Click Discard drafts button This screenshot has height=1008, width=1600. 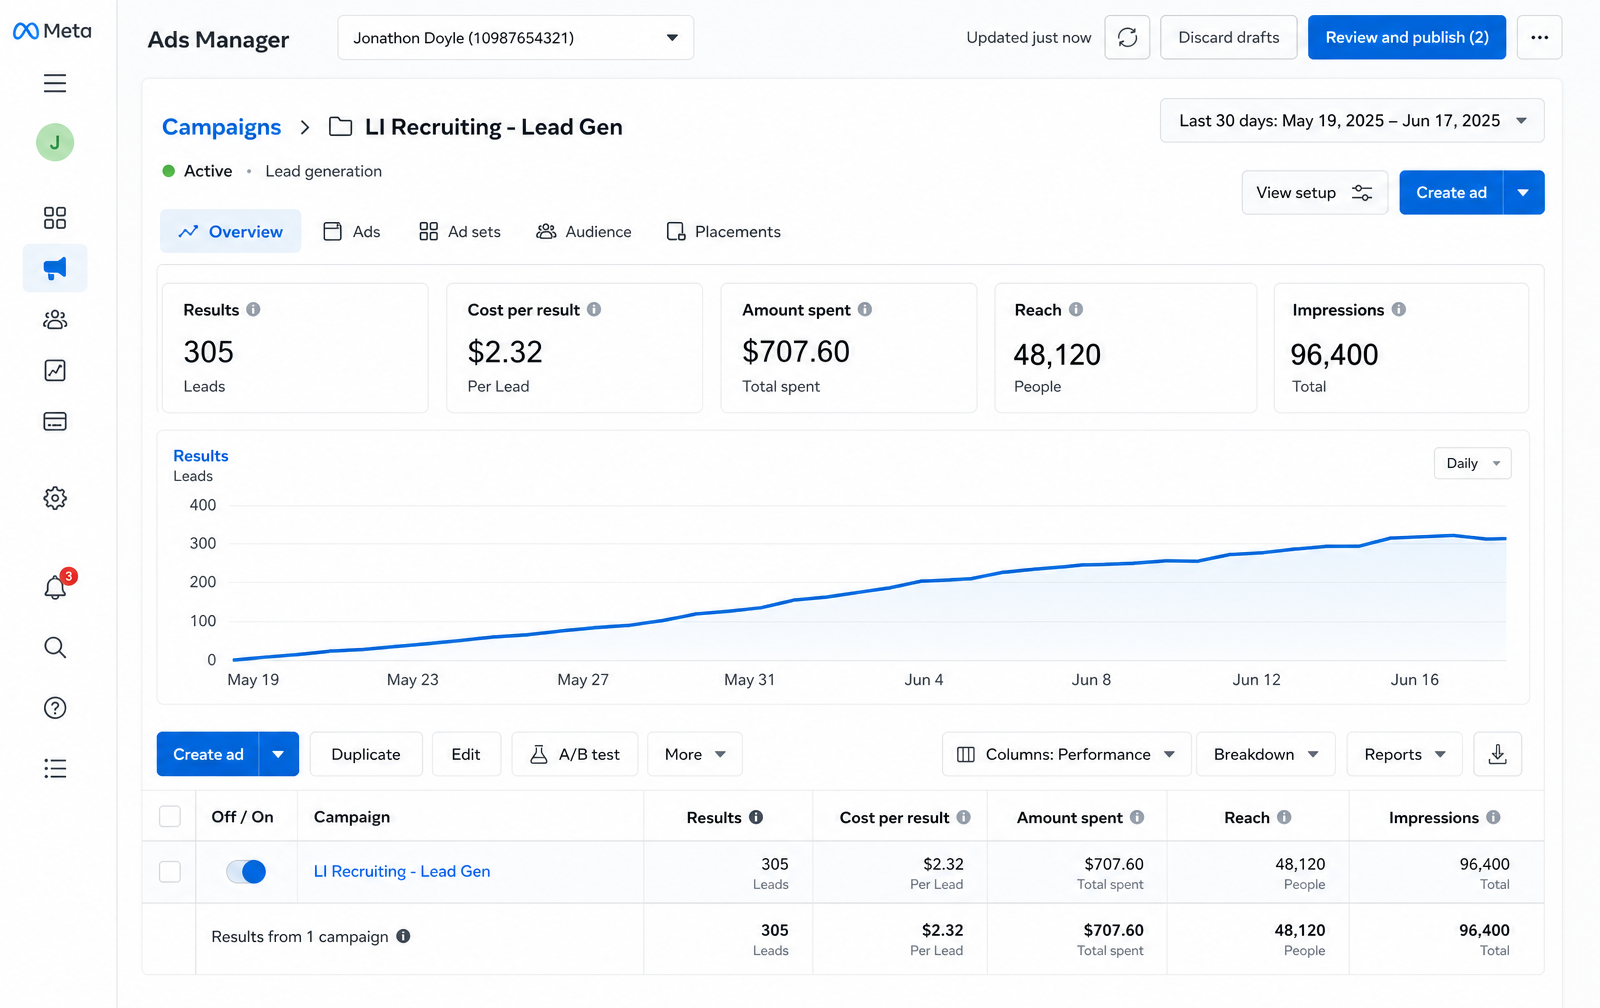pos(1229,37)
